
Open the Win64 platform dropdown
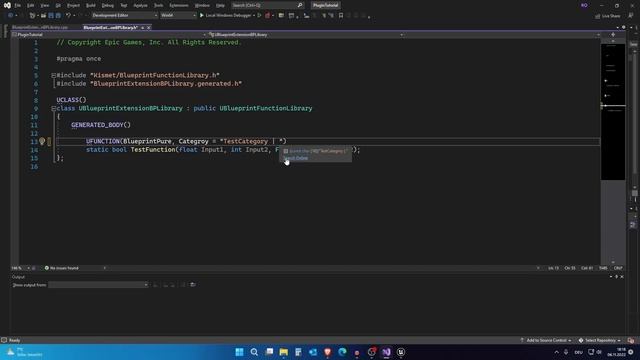coord(178,16)
